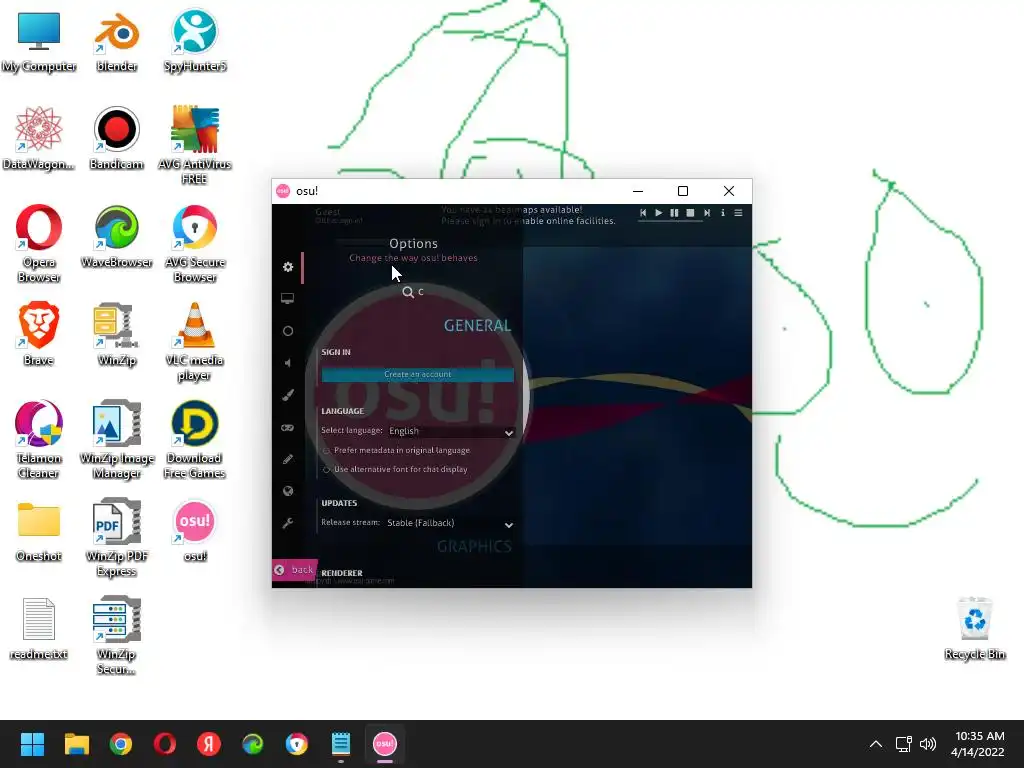Open the network status tray icon
1024x768 pixels.
904,744
